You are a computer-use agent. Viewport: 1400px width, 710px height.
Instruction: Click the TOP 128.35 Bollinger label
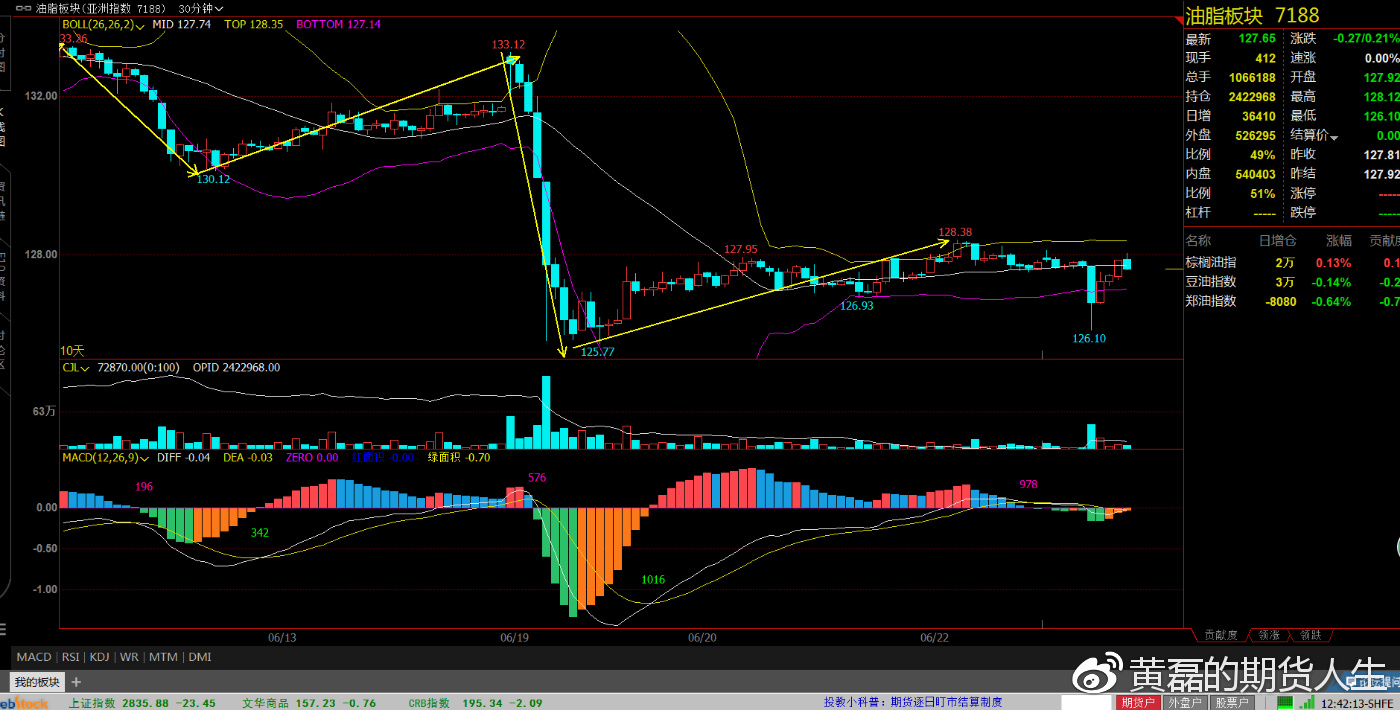pos(254,24)
